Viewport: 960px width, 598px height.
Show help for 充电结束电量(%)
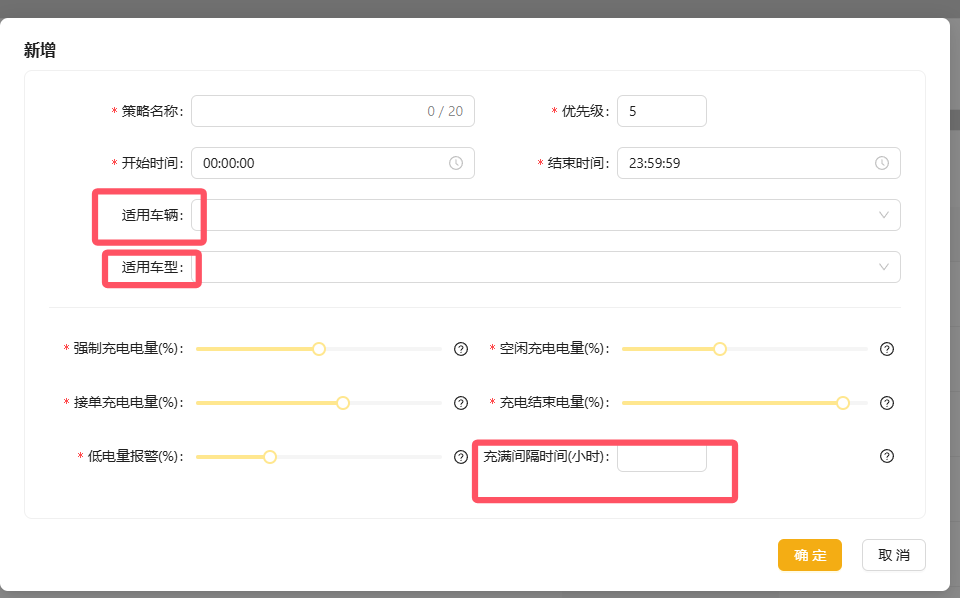click(x=887, y=403)
